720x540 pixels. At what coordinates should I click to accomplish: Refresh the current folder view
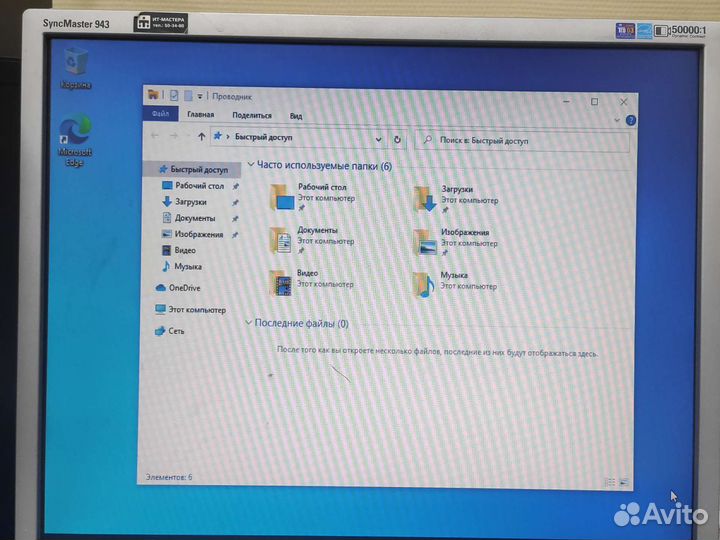(x=398, y=140)
